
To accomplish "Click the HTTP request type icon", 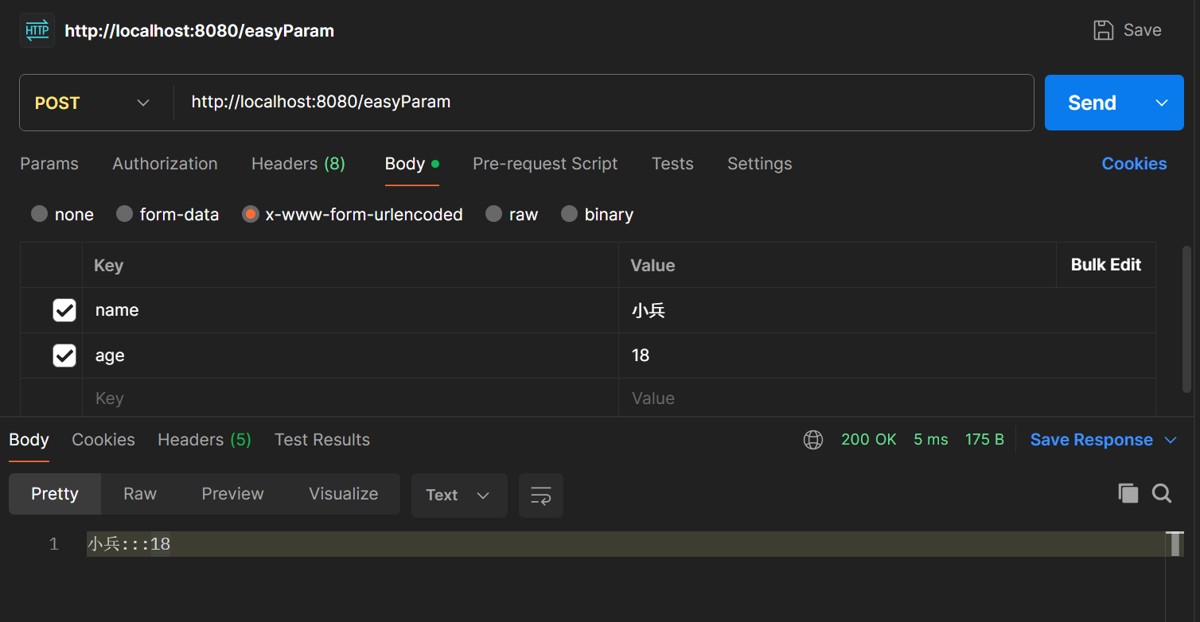I will 37,30.
